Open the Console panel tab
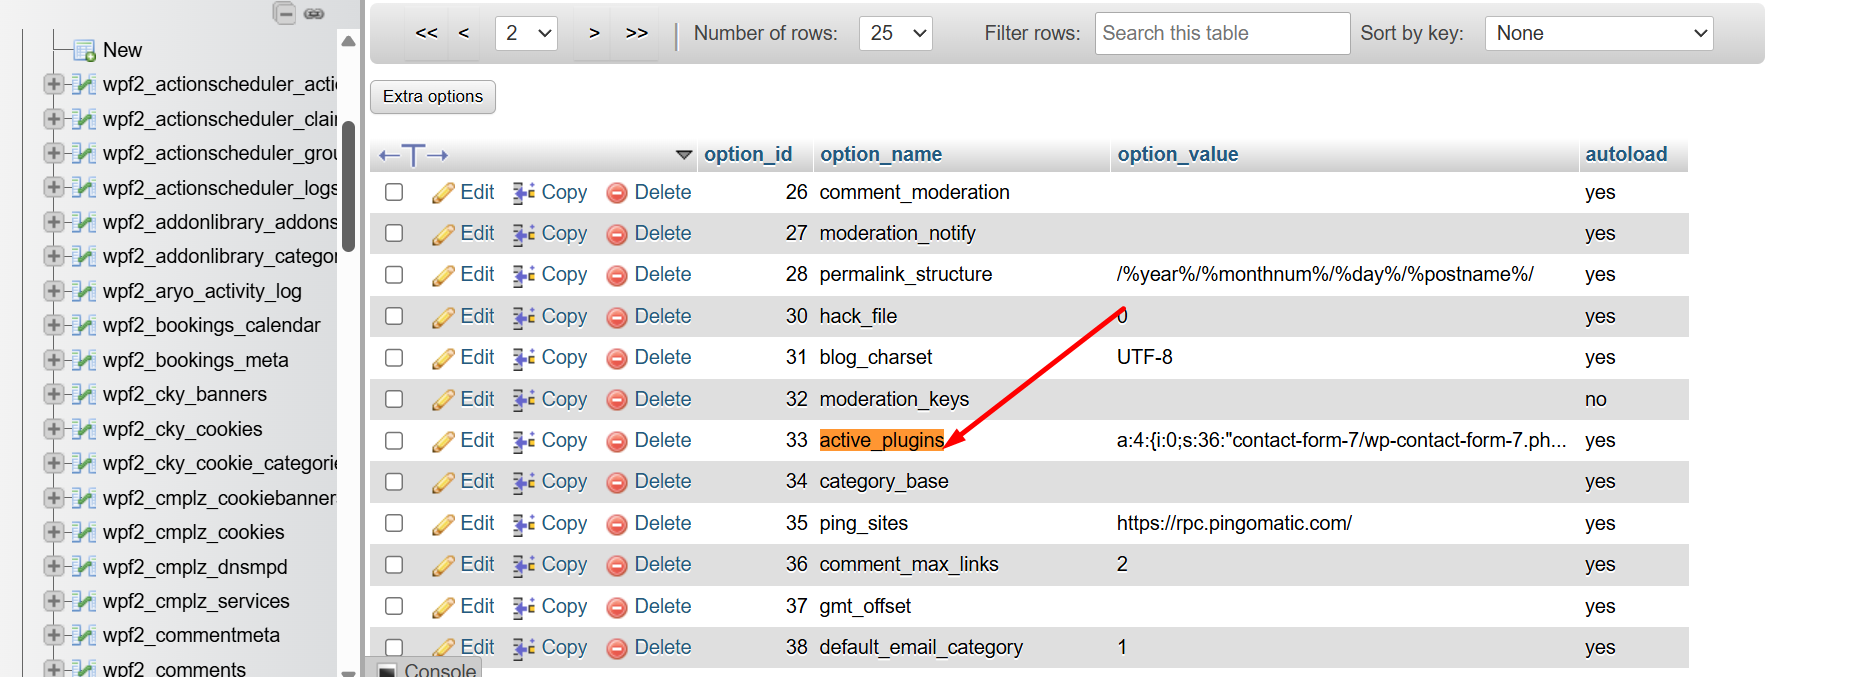This screenshot has width=1860, height=677. point(427,669)
